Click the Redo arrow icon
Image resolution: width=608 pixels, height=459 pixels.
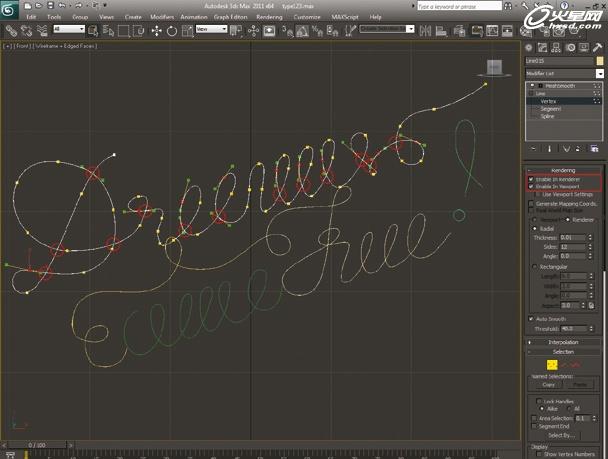(x=79, y=6)
